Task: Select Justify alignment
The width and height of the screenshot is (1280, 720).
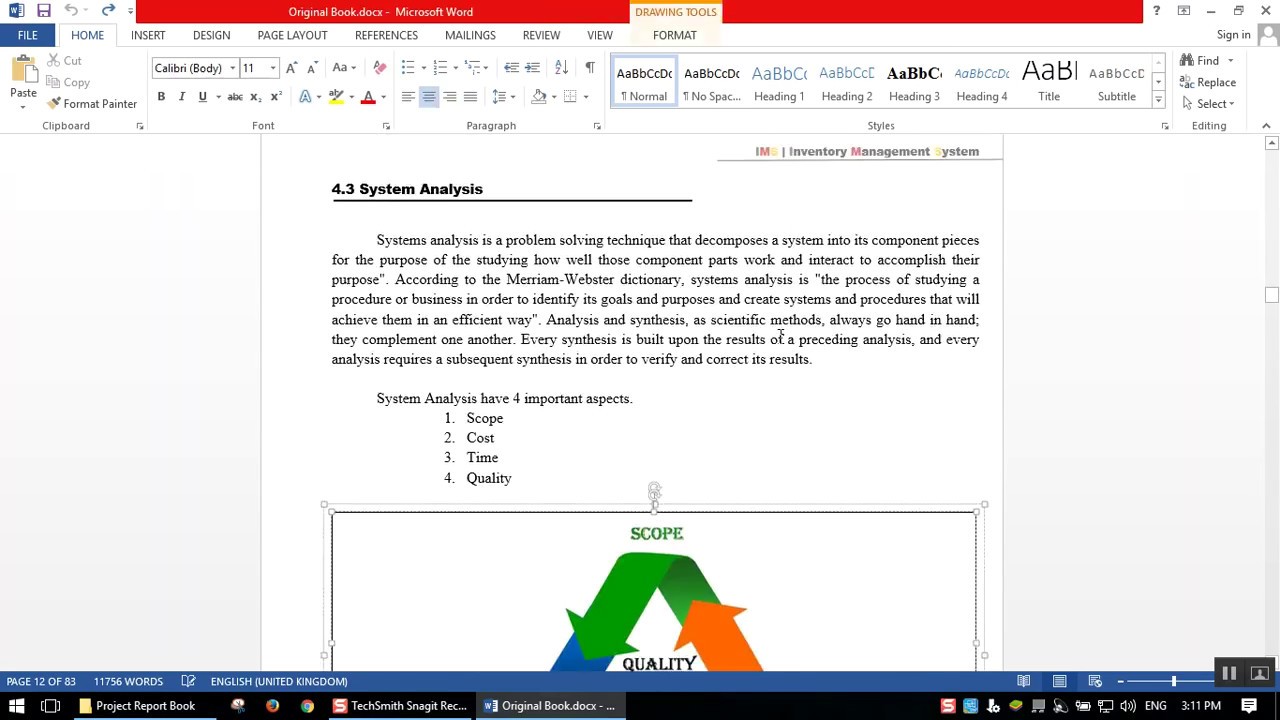Action: pos(470,97)
